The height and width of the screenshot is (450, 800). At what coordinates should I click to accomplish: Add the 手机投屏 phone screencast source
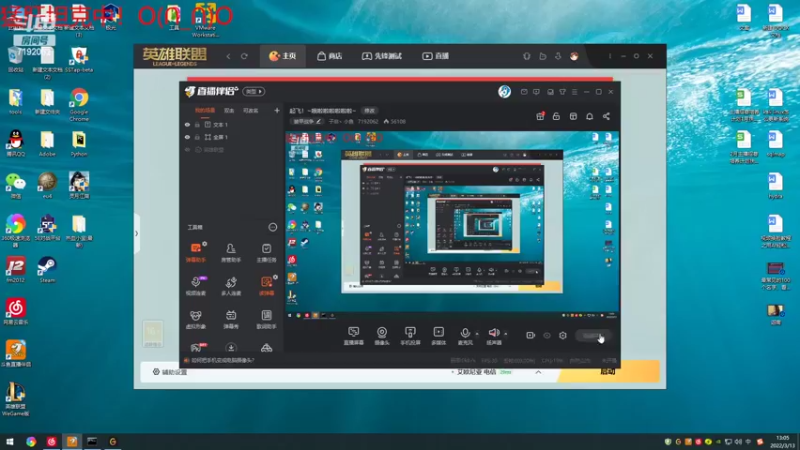point(410,336)
